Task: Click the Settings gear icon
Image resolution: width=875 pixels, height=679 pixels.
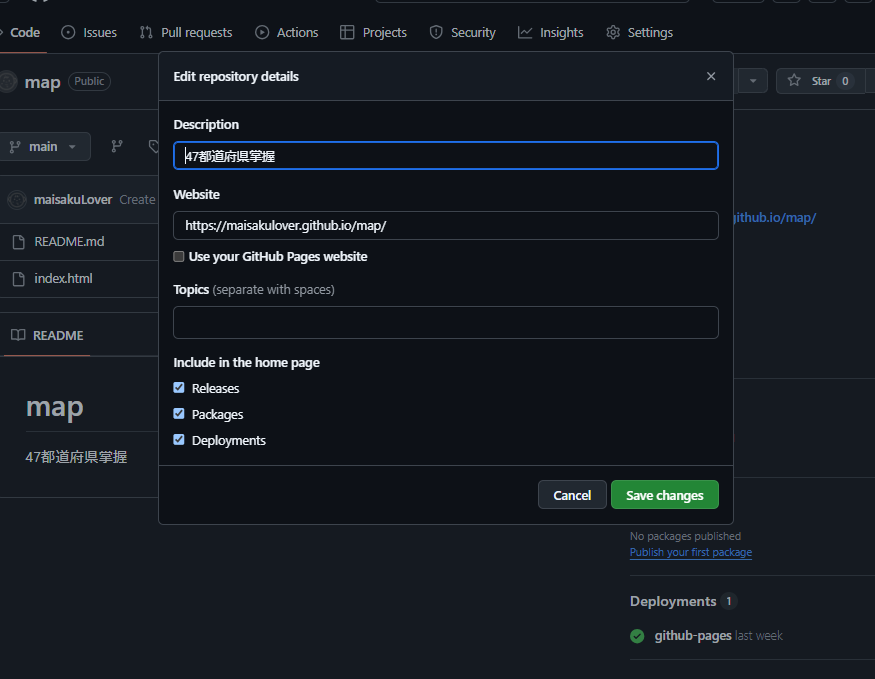Action: coord(613,32)
